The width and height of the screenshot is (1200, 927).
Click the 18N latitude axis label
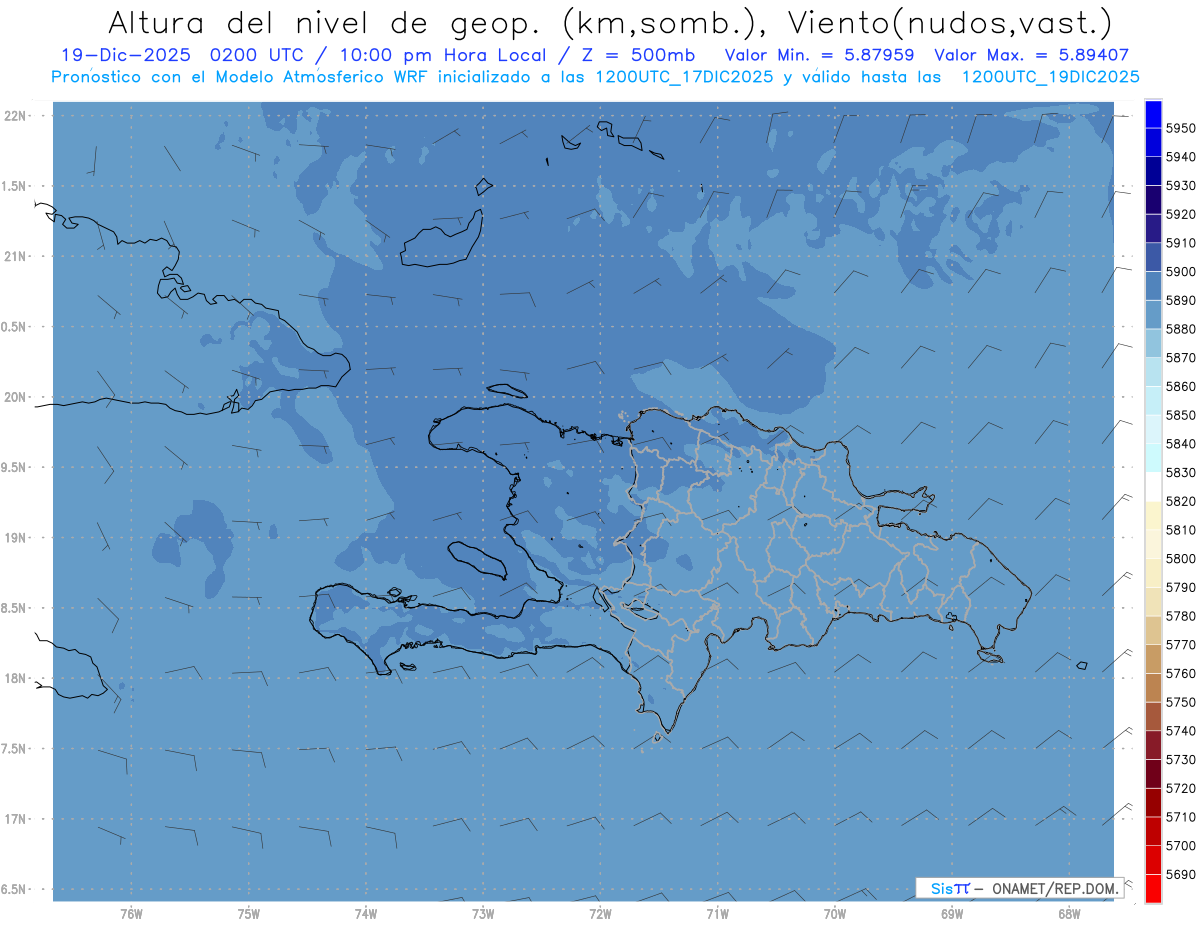pos(17,678)
